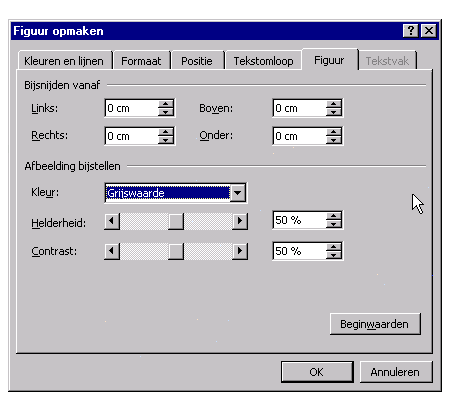Decrease the Rechts crop value with down arrow

coord(166,140)
